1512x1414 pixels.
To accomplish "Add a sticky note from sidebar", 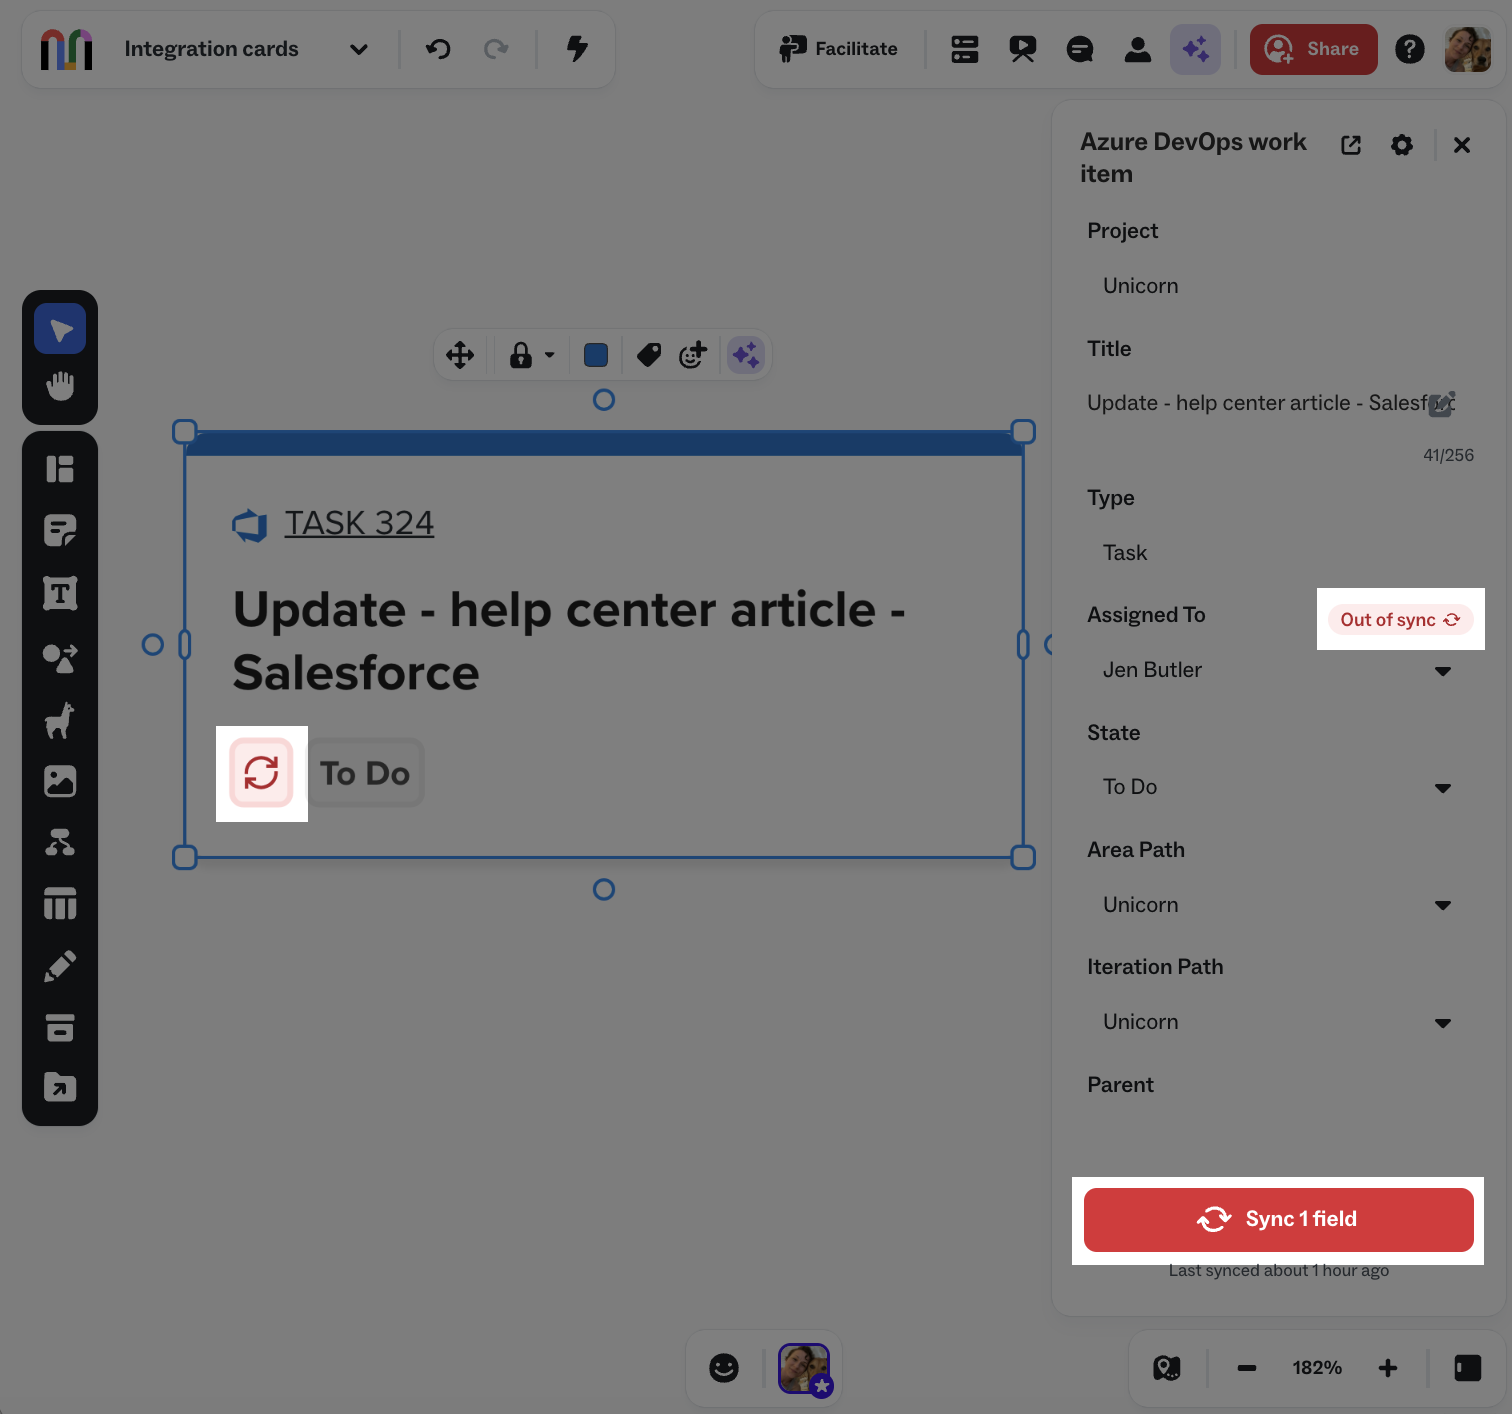I will point(60,531).
